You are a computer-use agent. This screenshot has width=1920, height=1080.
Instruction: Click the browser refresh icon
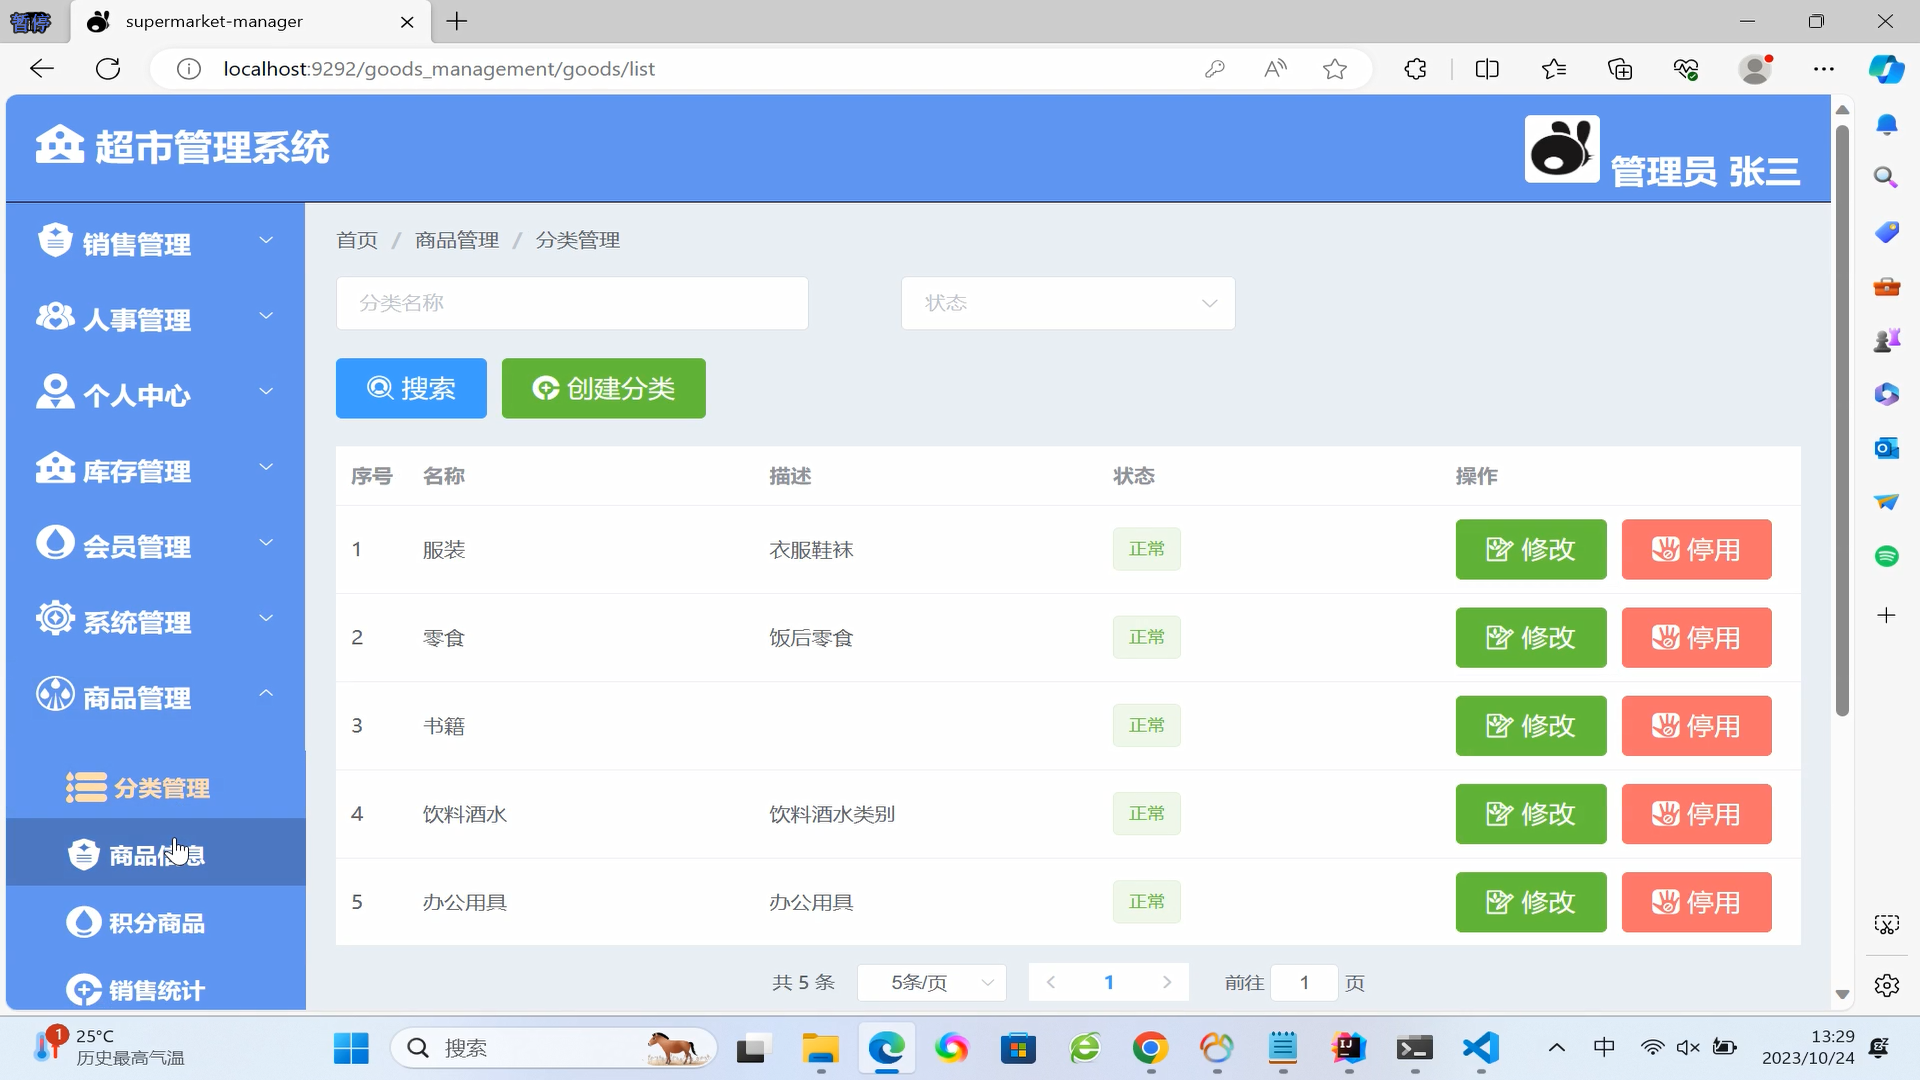point(108,69)
